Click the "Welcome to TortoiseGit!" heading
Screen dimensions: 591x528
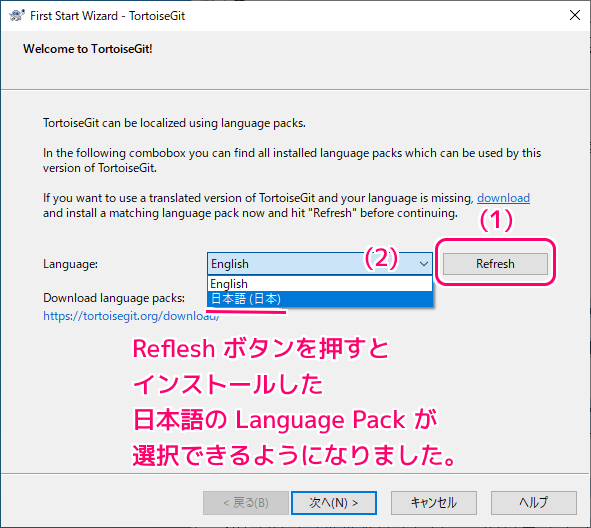88,49
